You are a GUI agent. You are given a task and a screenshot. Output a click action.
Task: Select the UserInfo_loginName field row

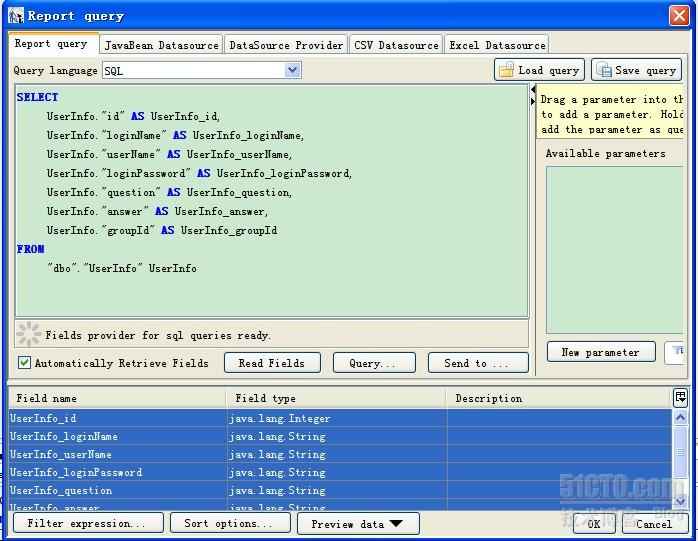[x=340, y=436]
